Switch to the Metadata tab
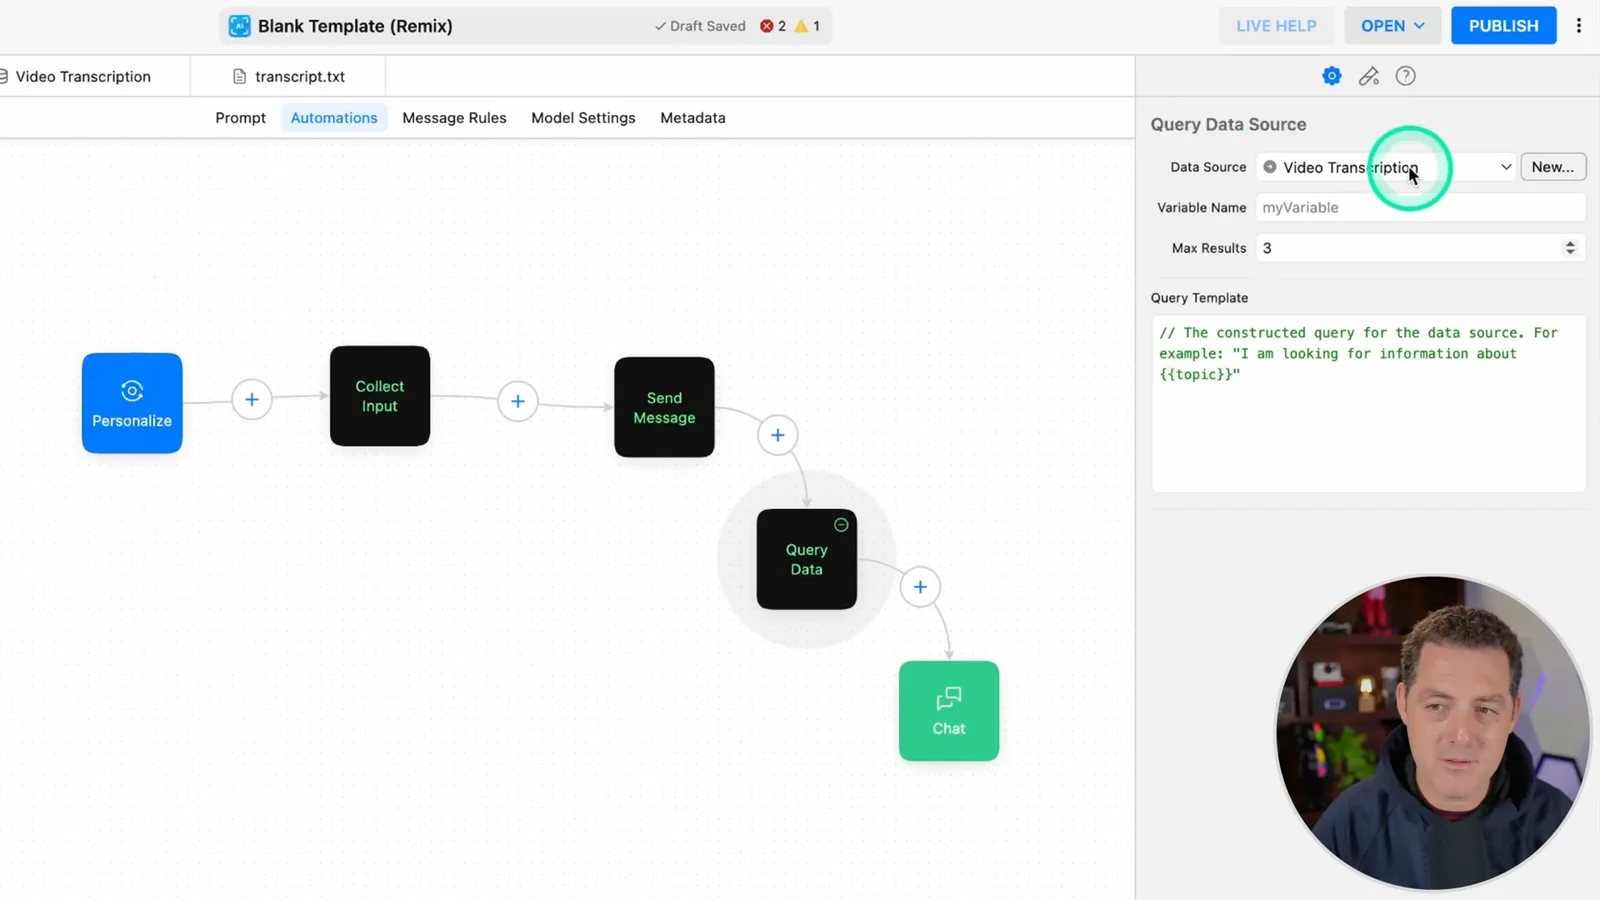 (693, 118)
